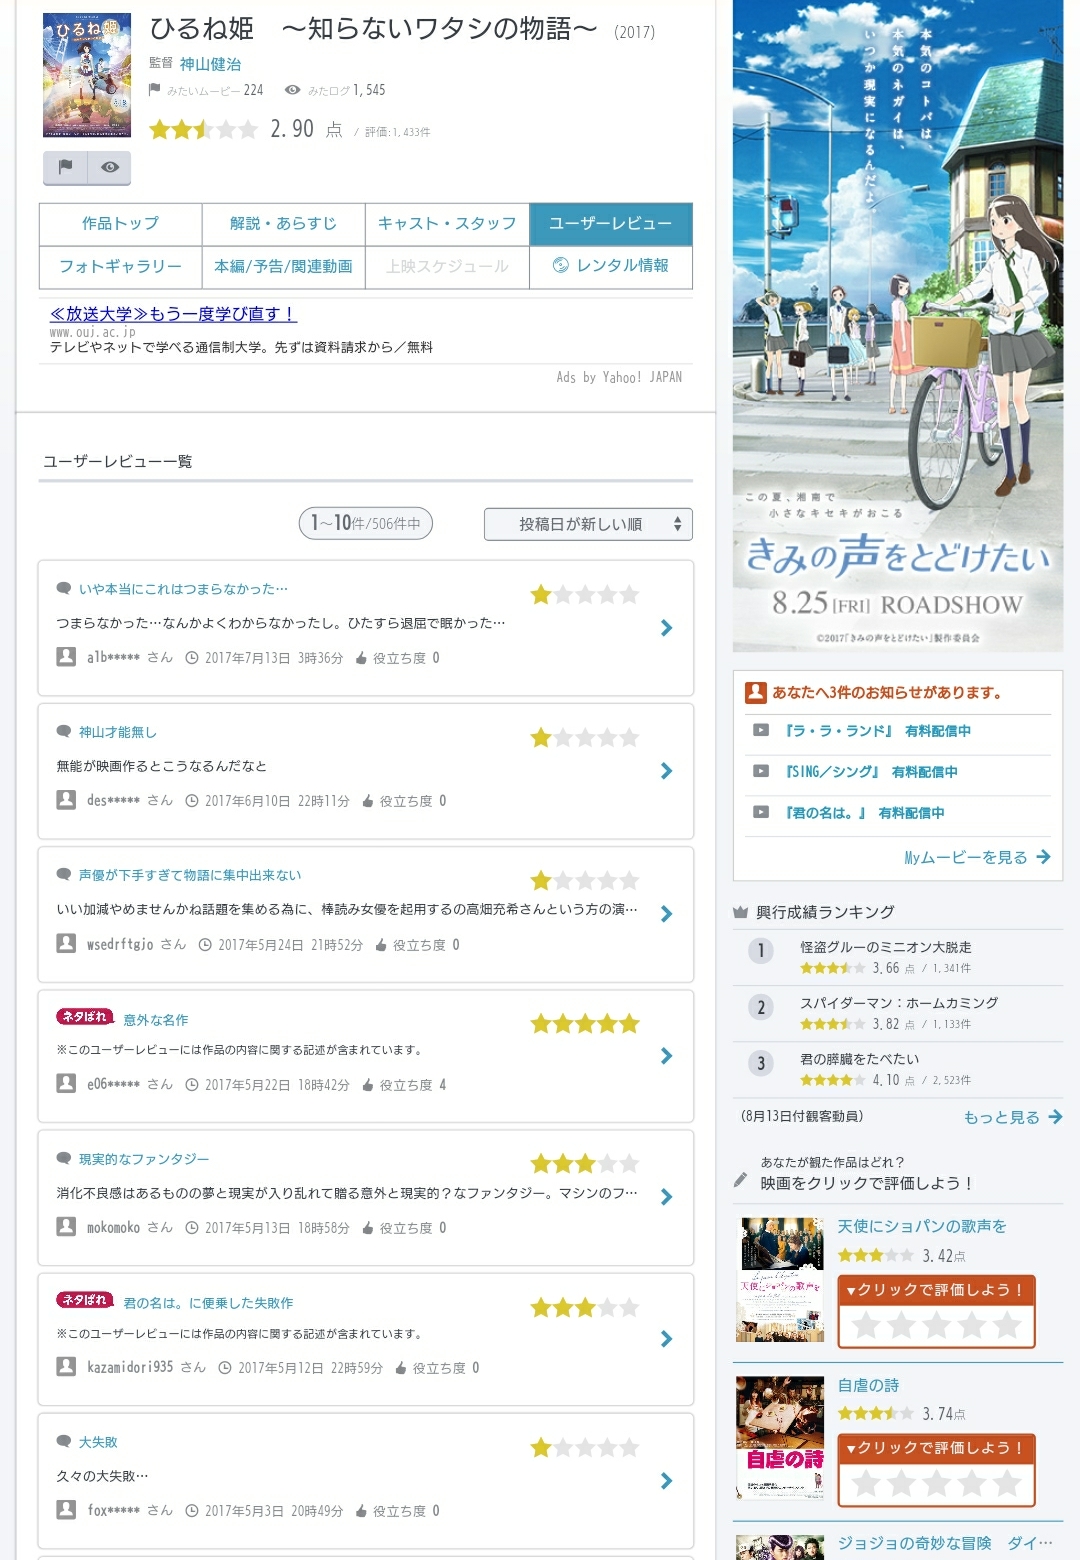The width and height of the screenshot is (1080, 1560).
Task: Expand 現実的なファンタジー review chevron
Action: pos(667,1197)
